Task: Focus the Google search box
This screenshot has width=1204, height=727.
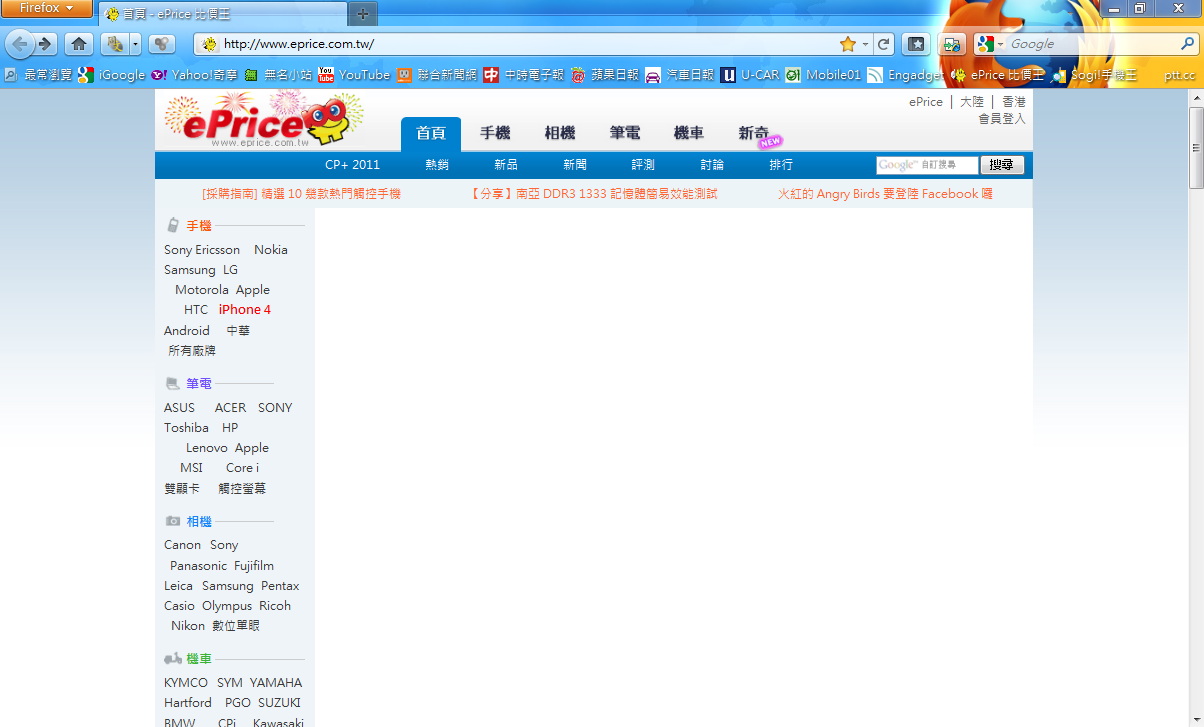Action: point(1092,44)
